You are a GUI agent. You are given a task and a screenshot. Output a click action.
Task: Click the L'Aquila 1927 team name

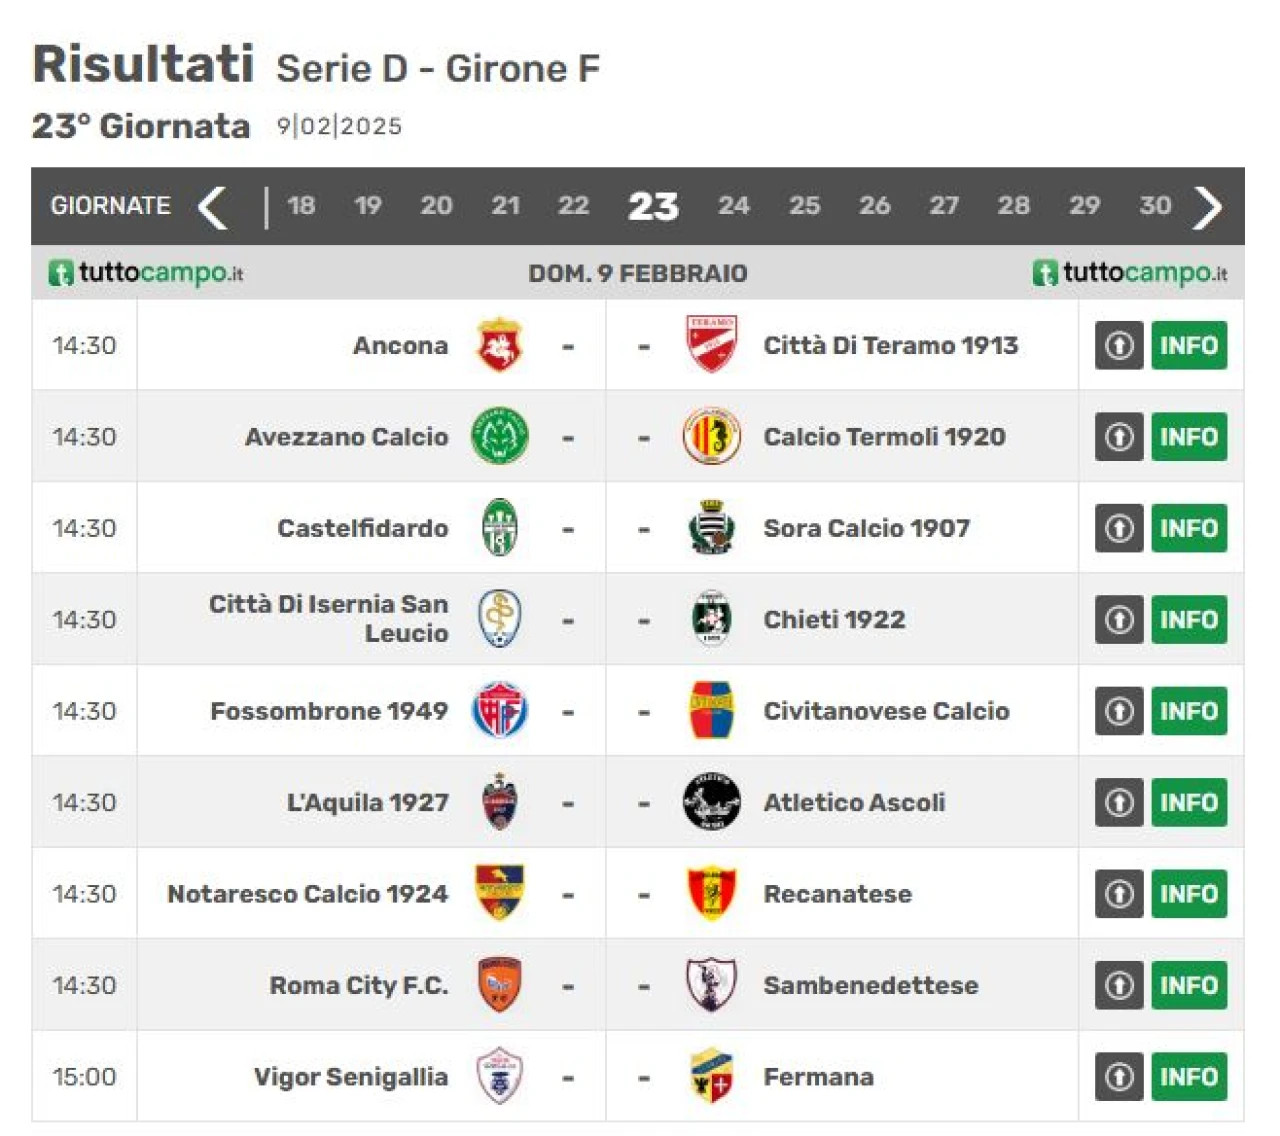tap(368, 802)
